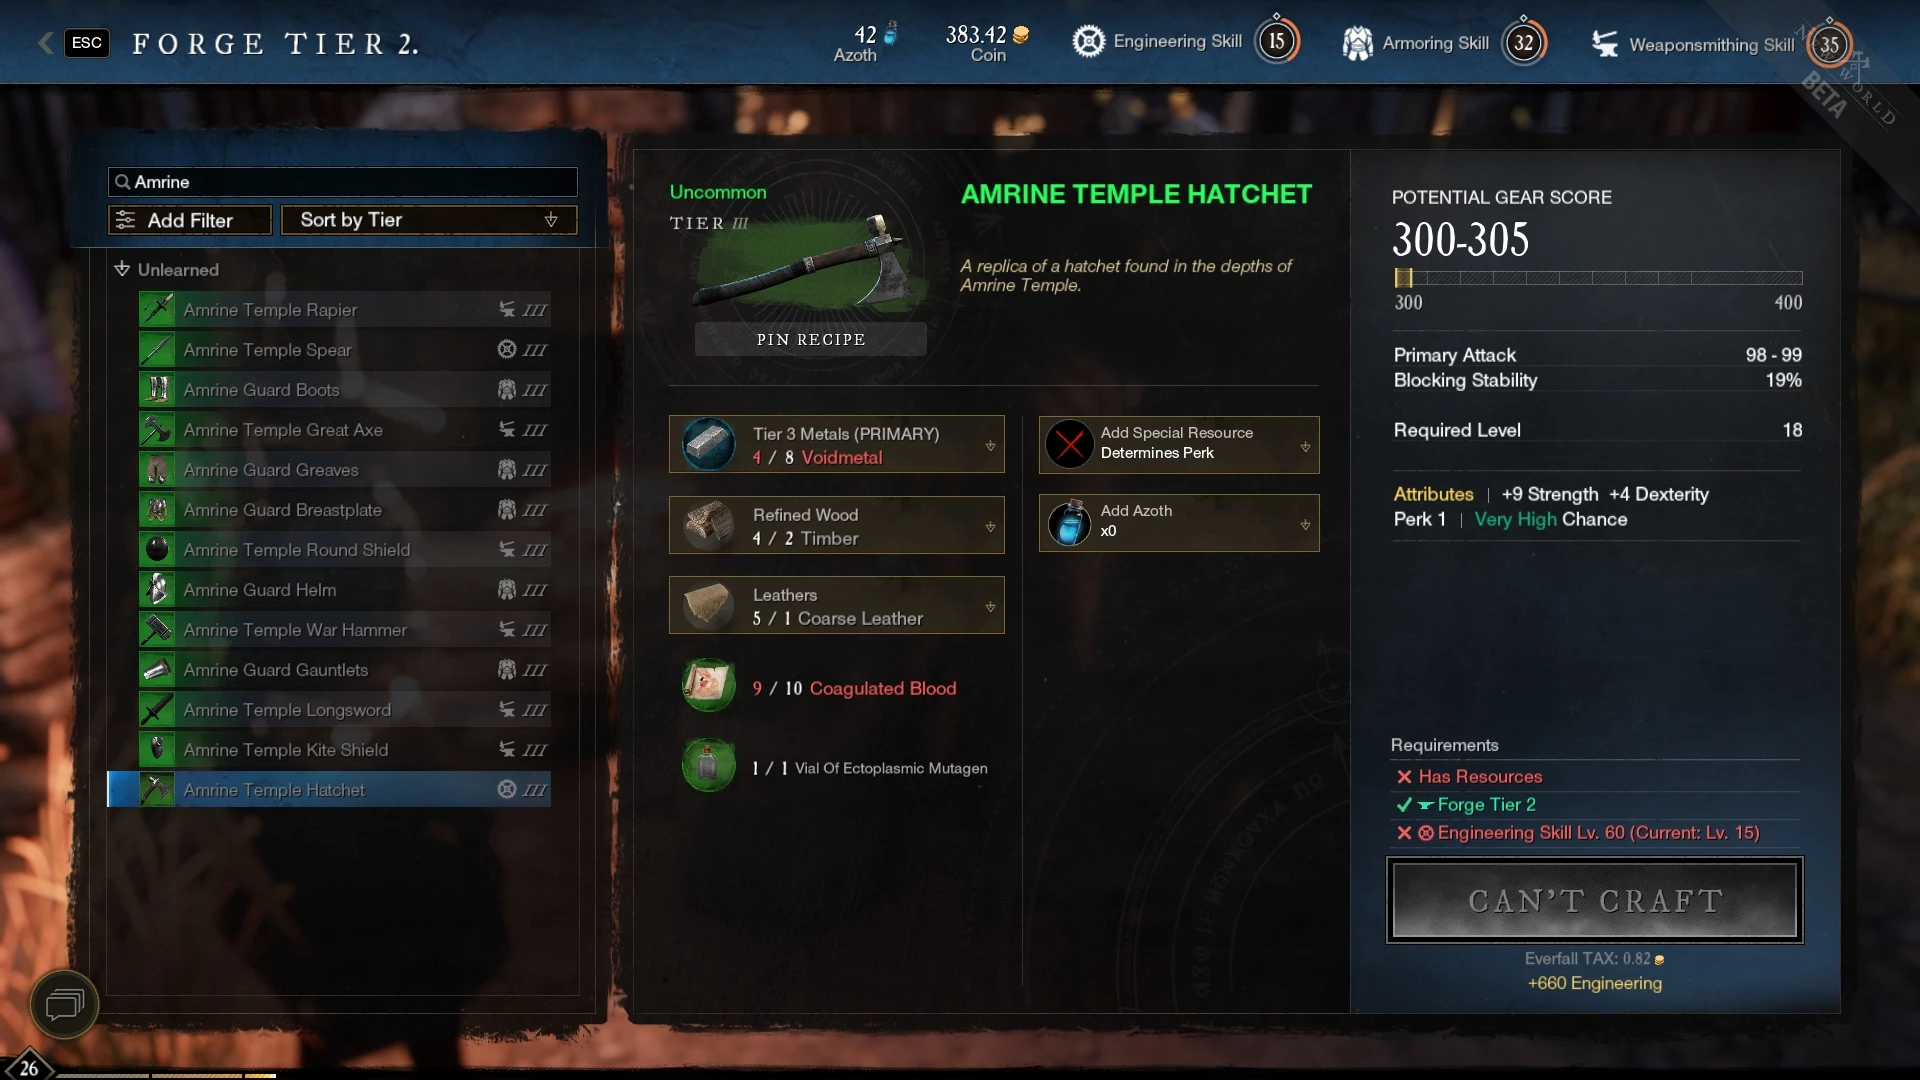Collapse the Unlearned recipes section
The width and height of the screenshot is (1920, 1080).
point(122,269)
